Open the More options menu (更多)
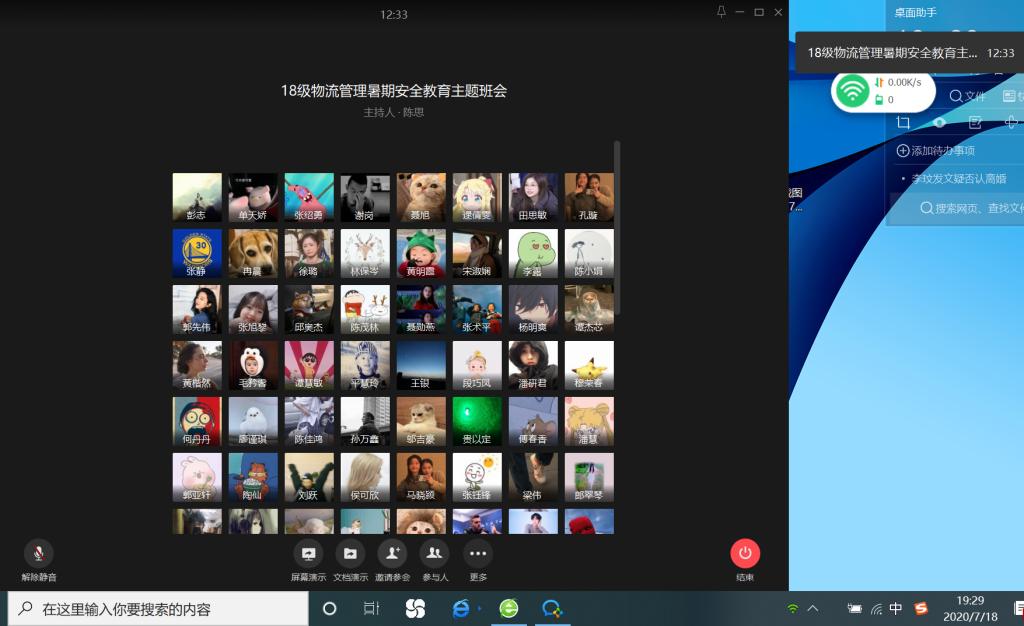Screen dimensions: 1024x626 click(478, 553)
